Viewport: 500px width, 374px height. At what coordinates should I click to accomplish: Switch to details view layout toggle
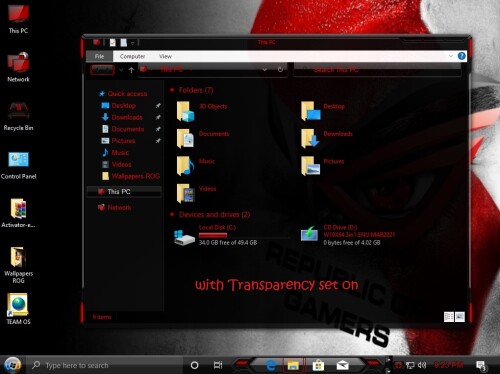[x=449, y=317]
